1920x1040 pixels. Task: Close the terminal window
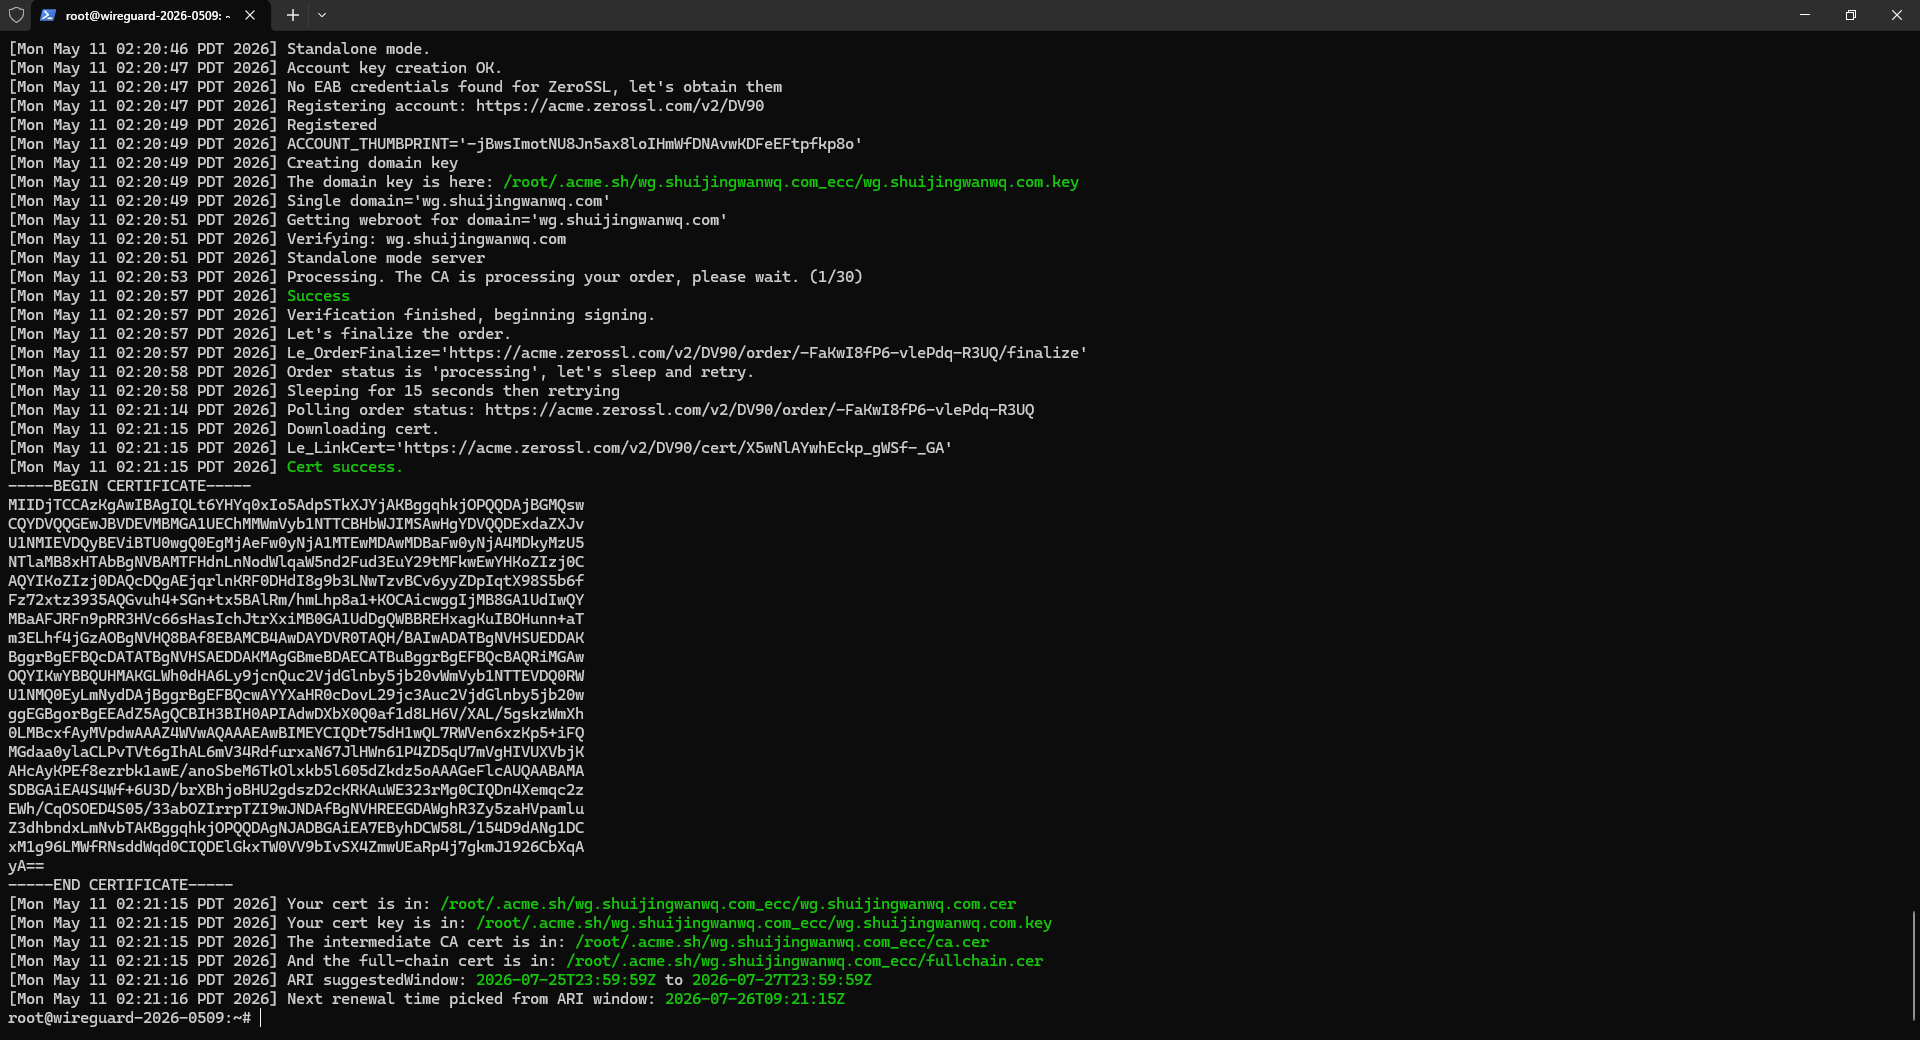(1897, 15)
